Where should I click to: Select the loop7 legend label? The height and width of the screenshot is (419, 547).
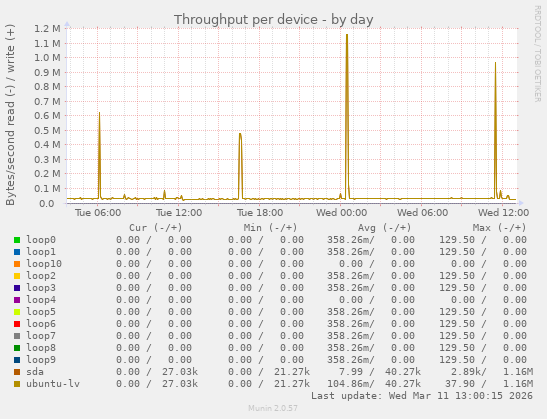[41, 336]
